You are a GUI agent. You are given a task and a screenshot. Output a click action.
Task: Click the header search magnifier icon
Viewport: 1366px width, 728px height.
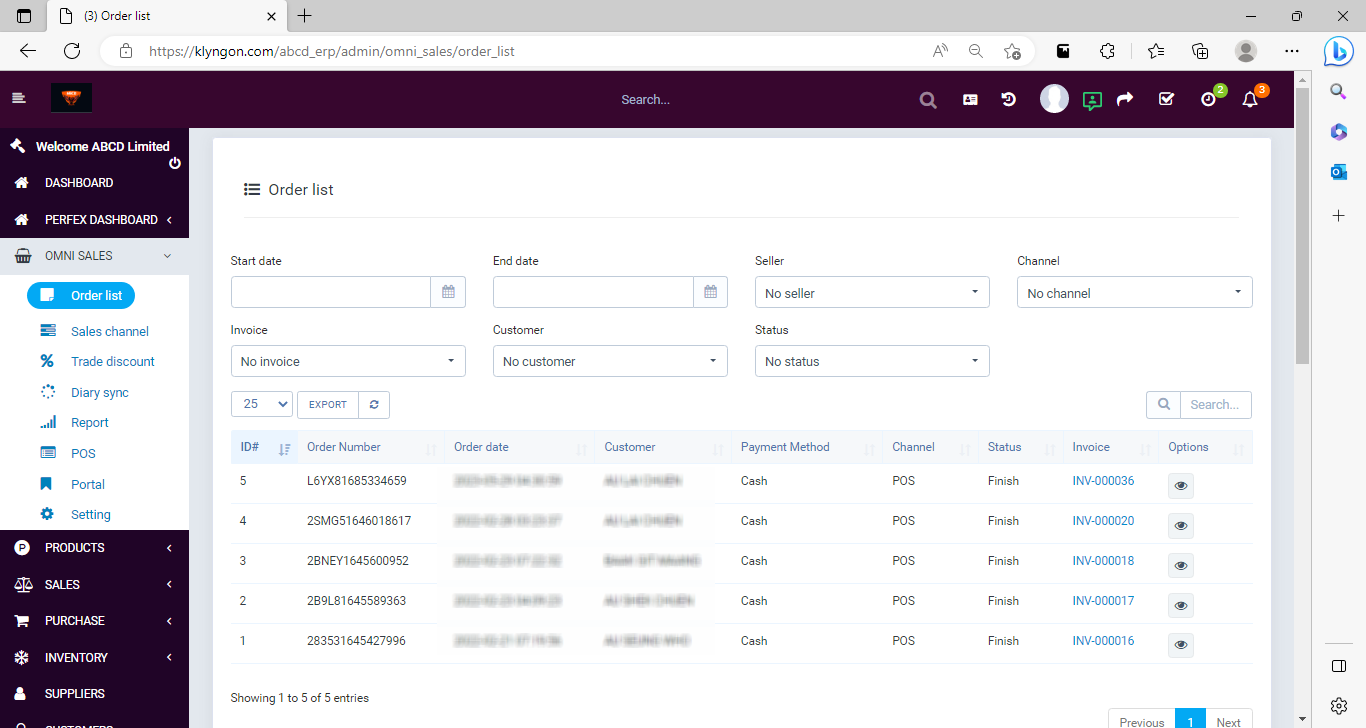928,100
